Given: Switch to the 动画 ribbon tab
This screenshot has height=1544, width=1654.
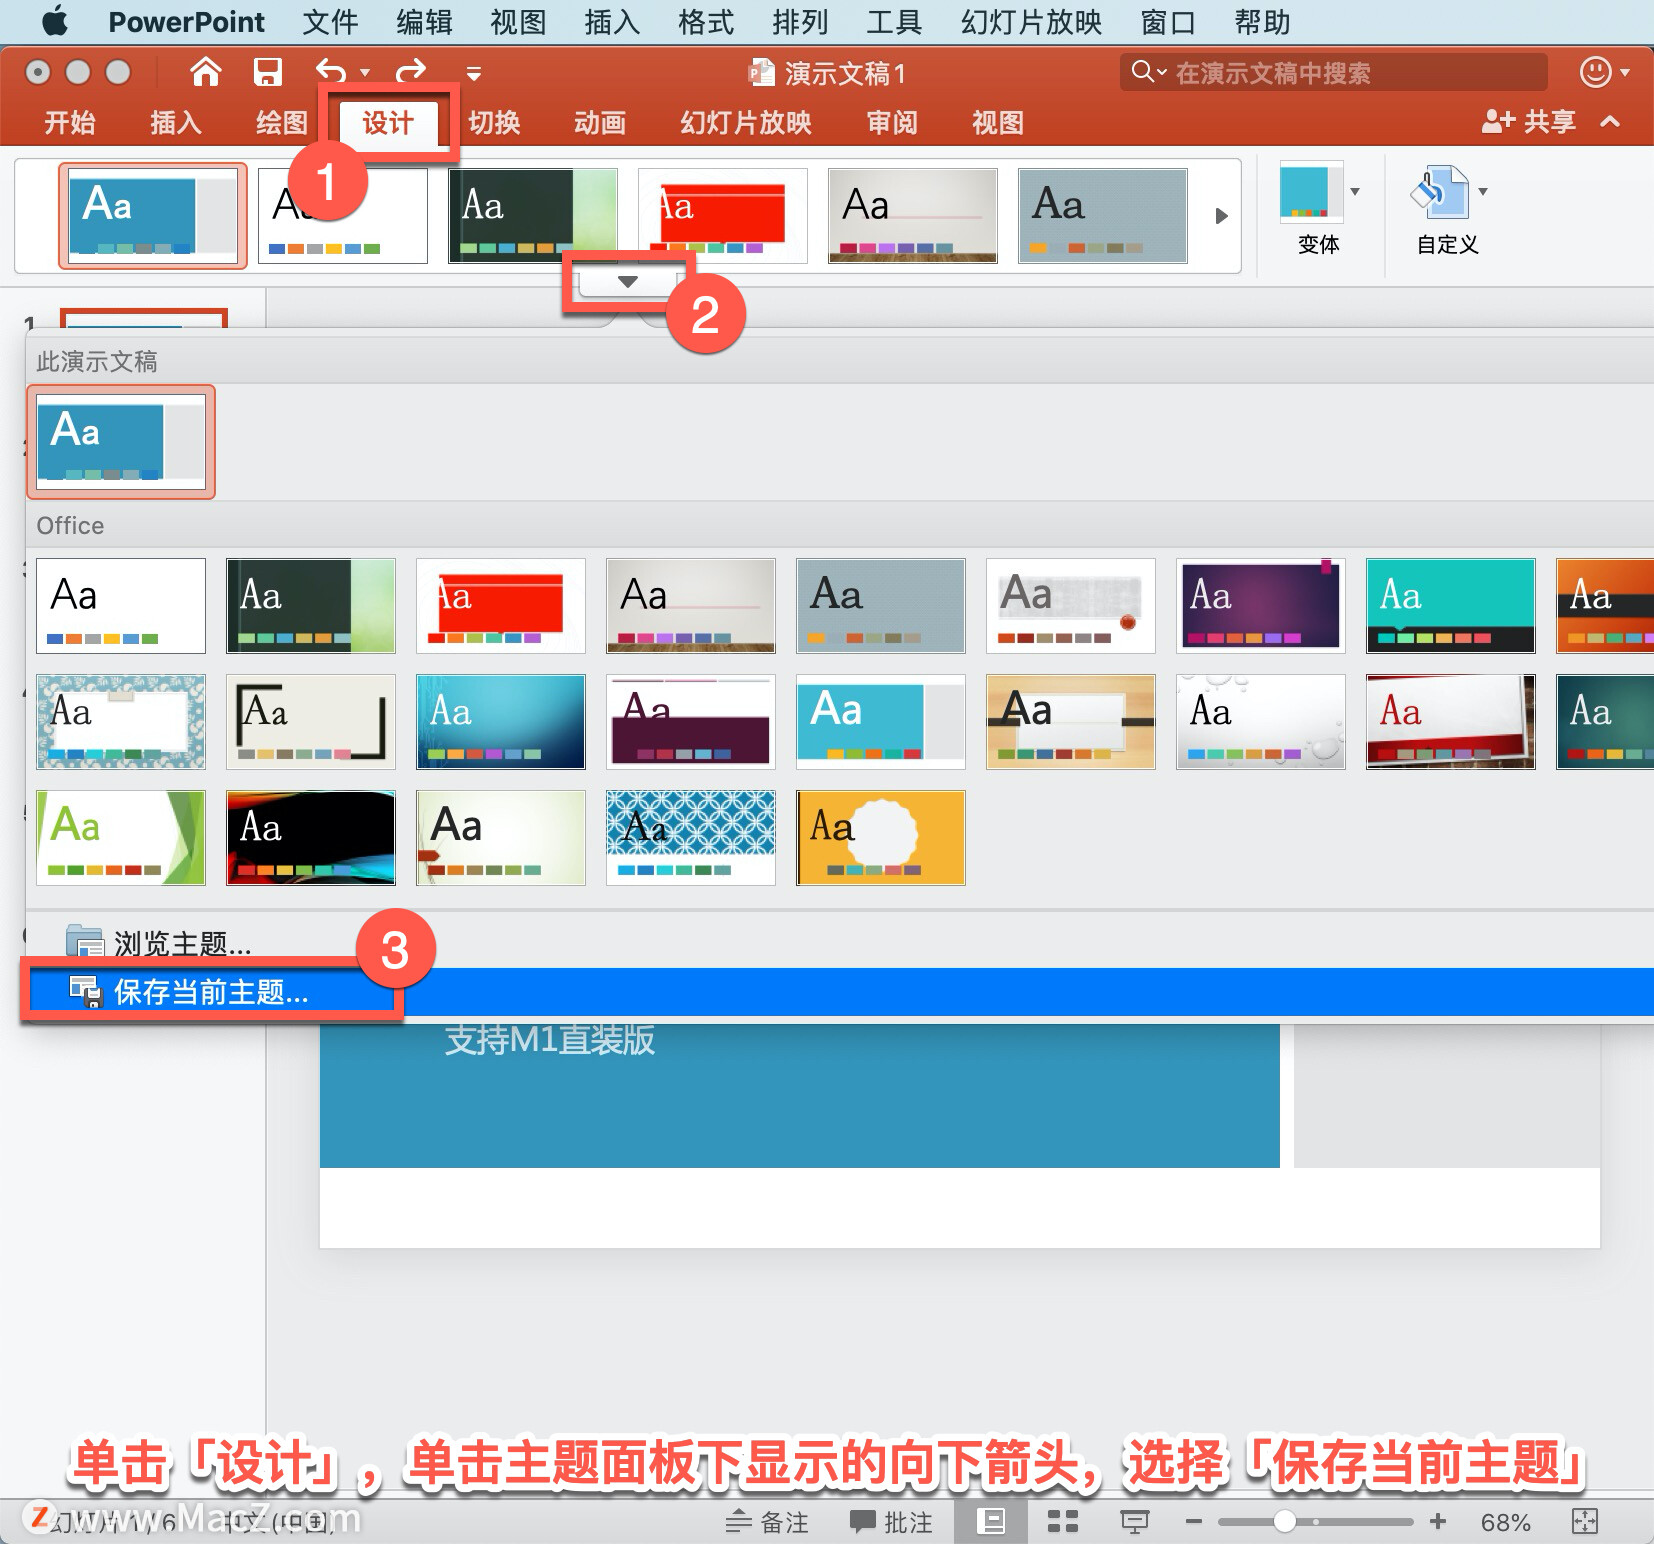Looking at the screenshot, I should [600, 122].
